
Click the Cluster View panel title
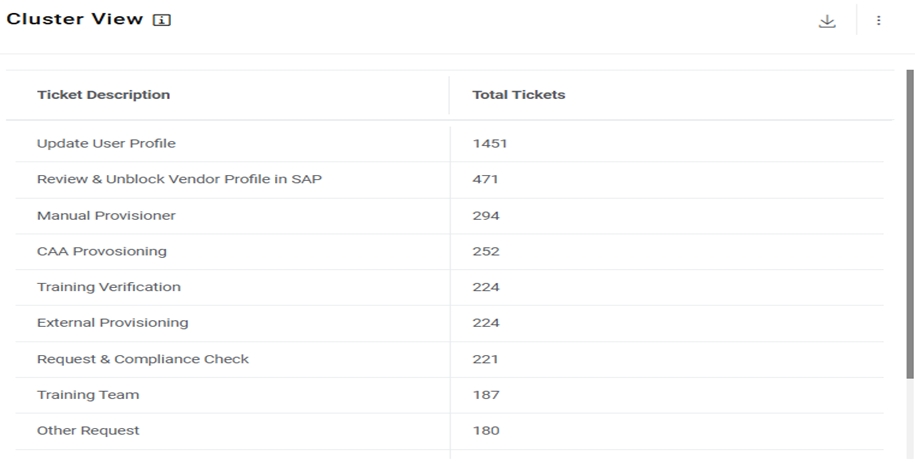[x=75, y=21]
